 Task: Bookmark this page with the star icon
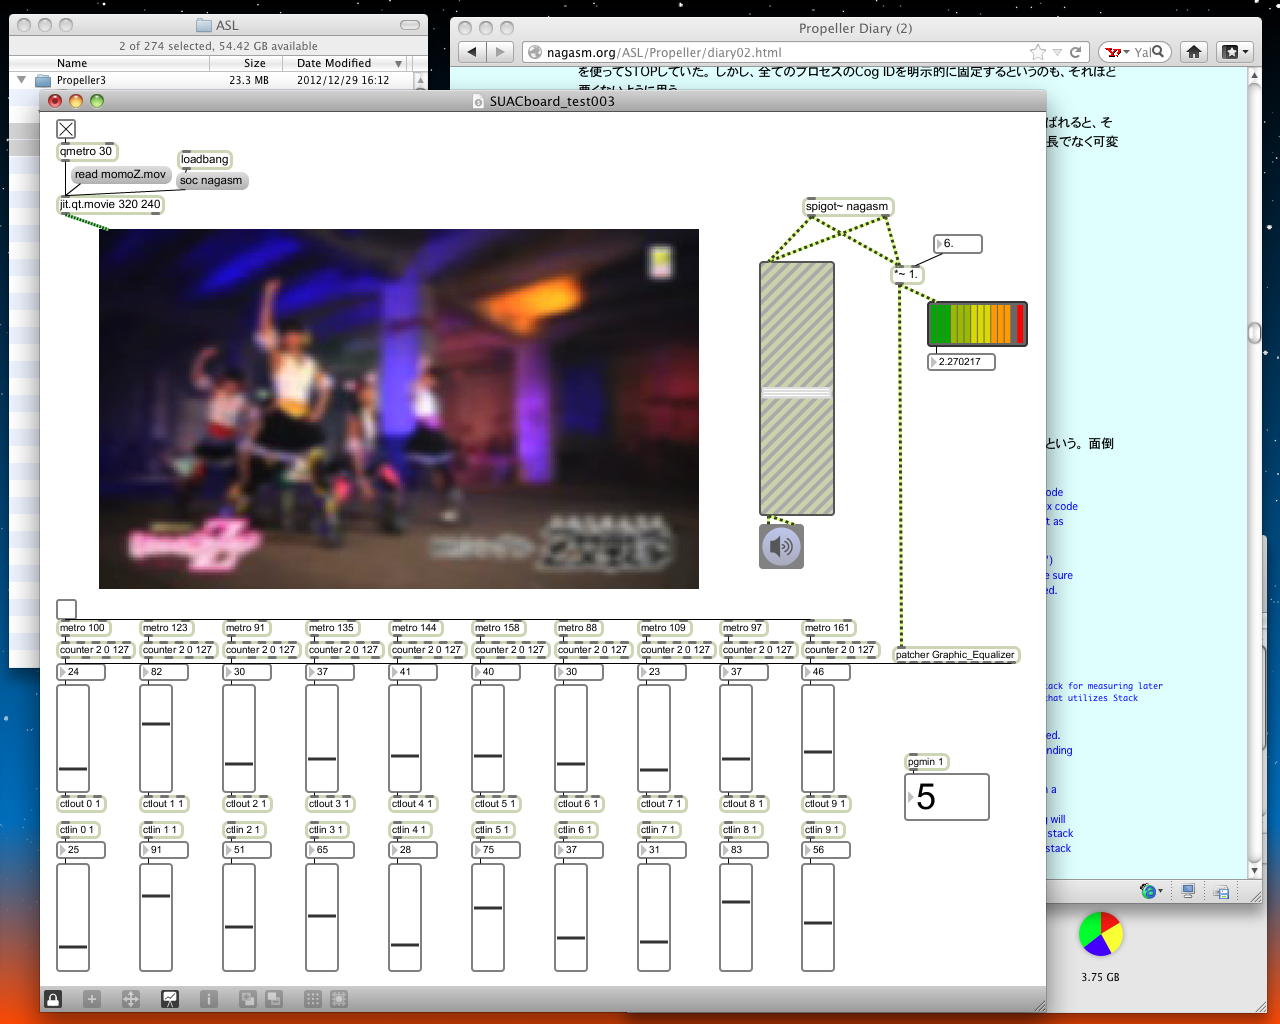(1038, 52)
